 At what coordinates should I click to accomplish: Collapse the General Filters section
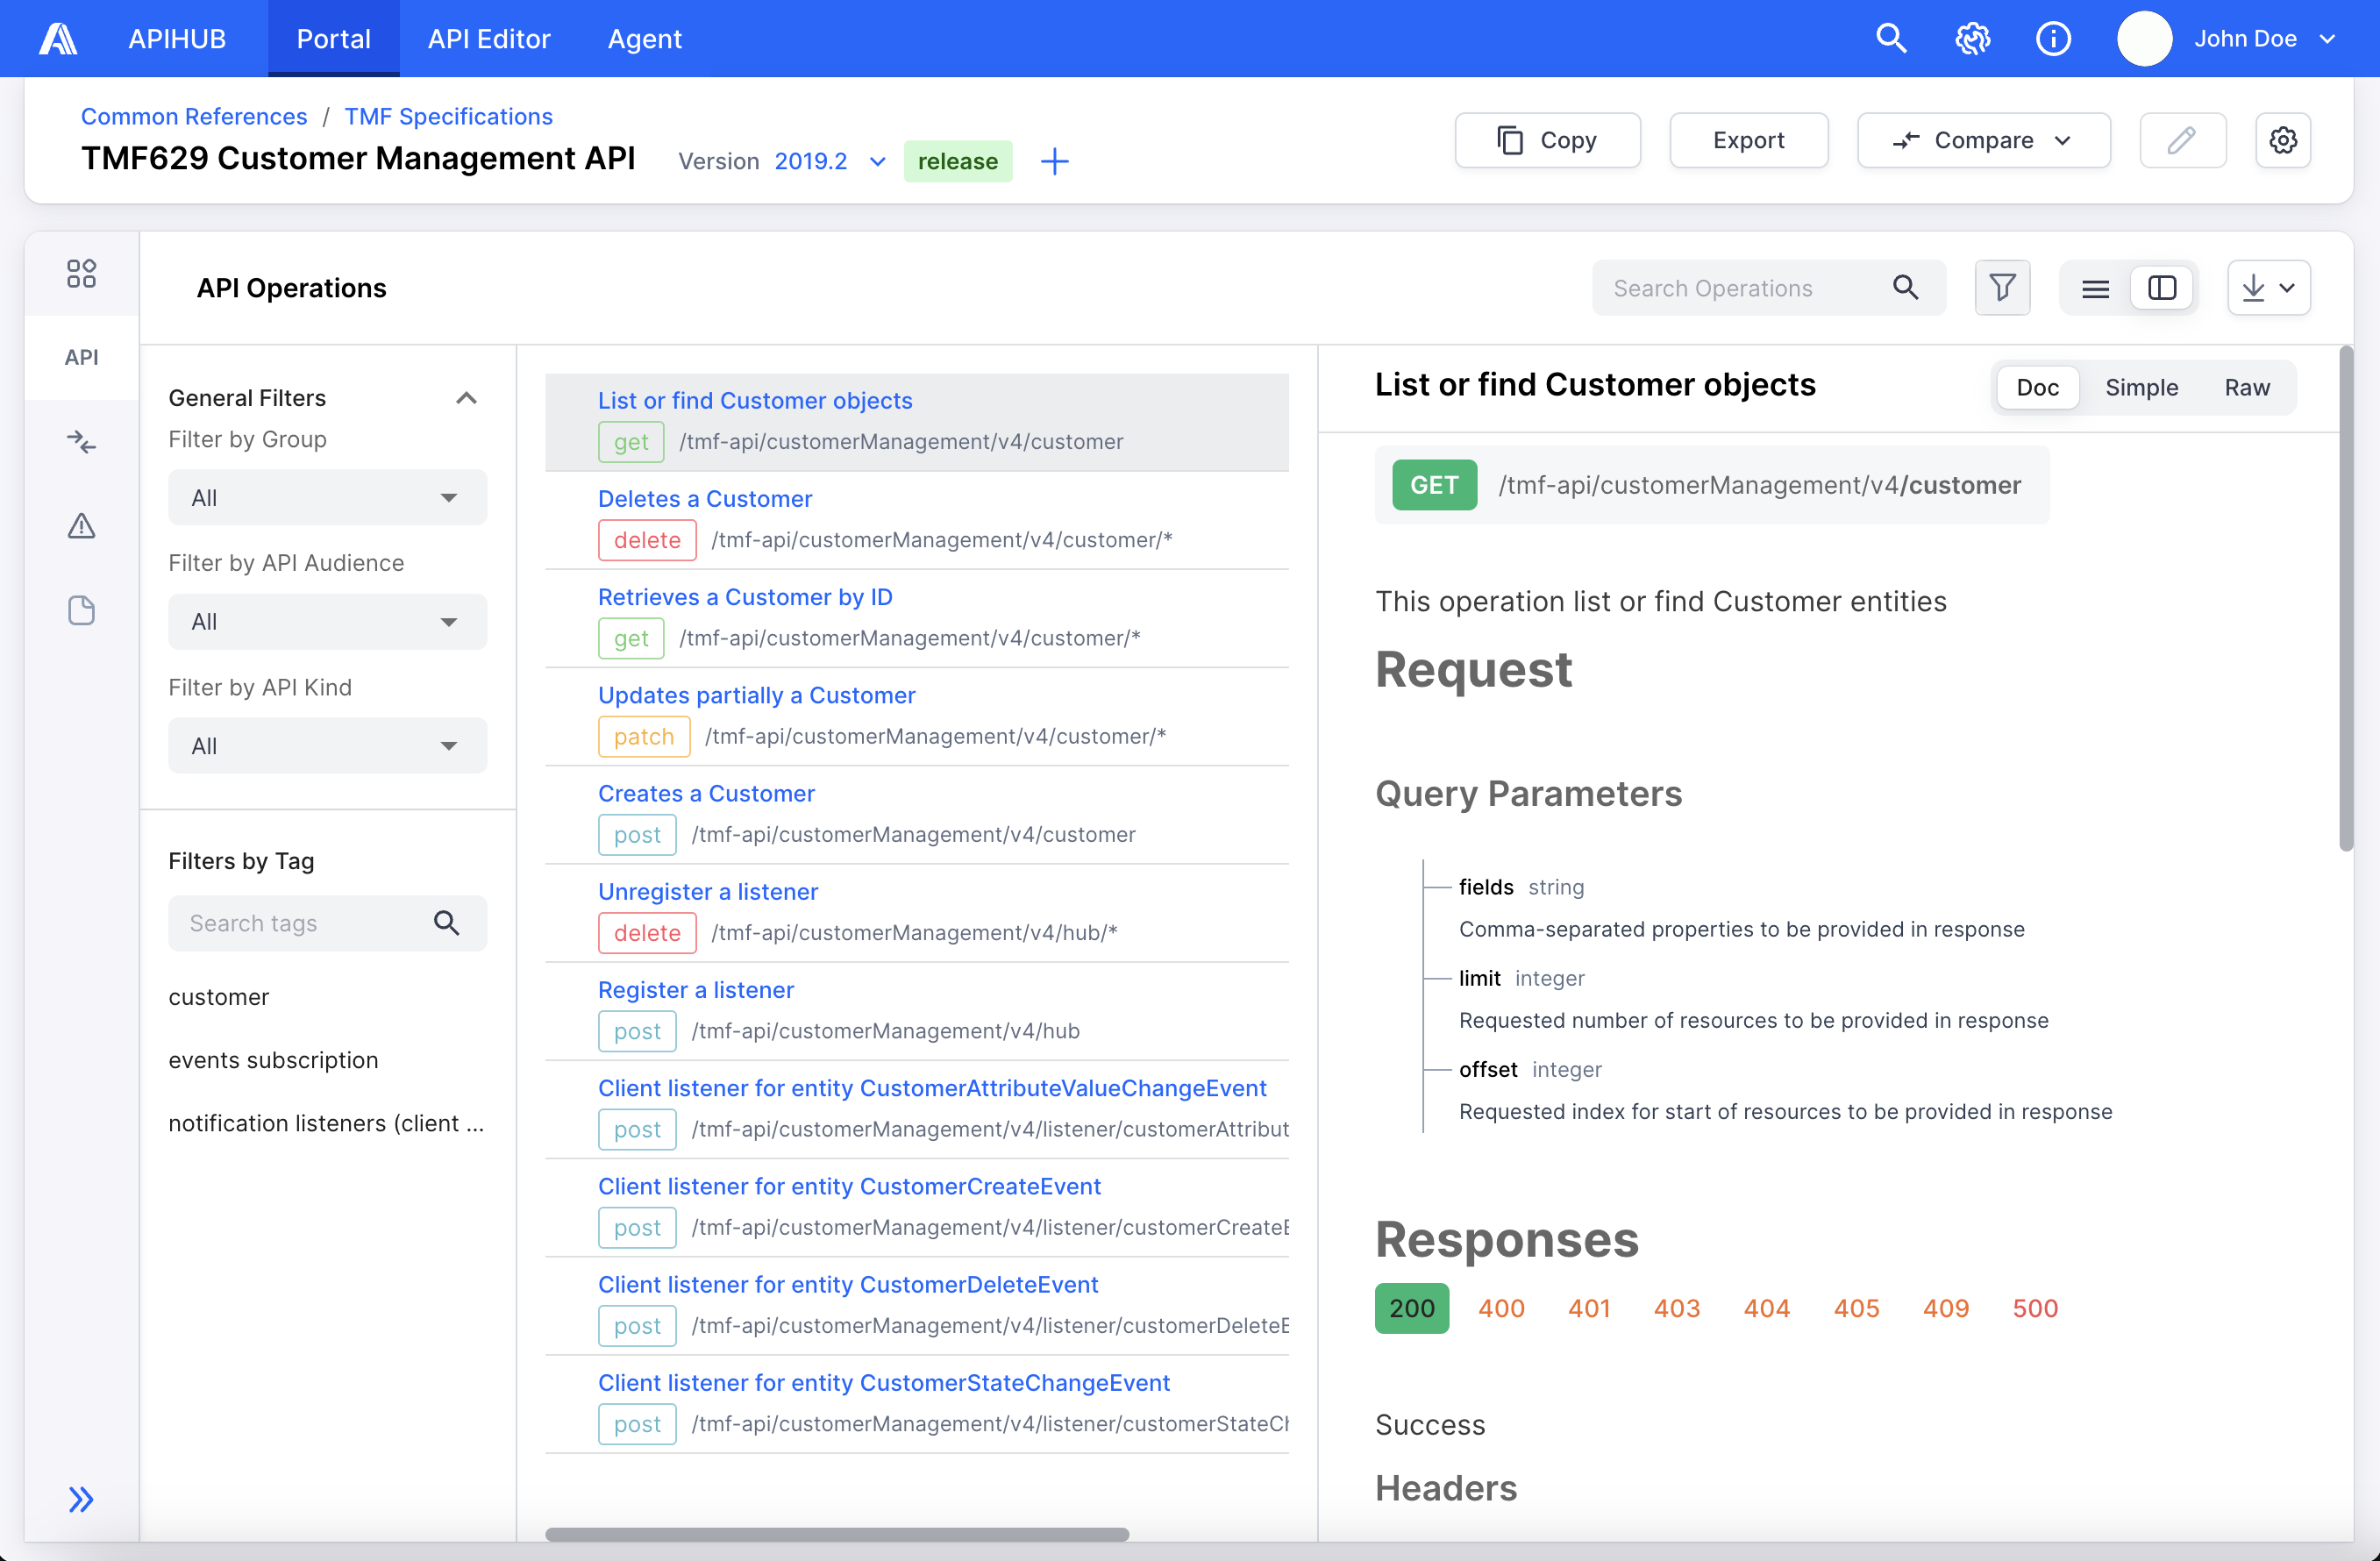466,398
